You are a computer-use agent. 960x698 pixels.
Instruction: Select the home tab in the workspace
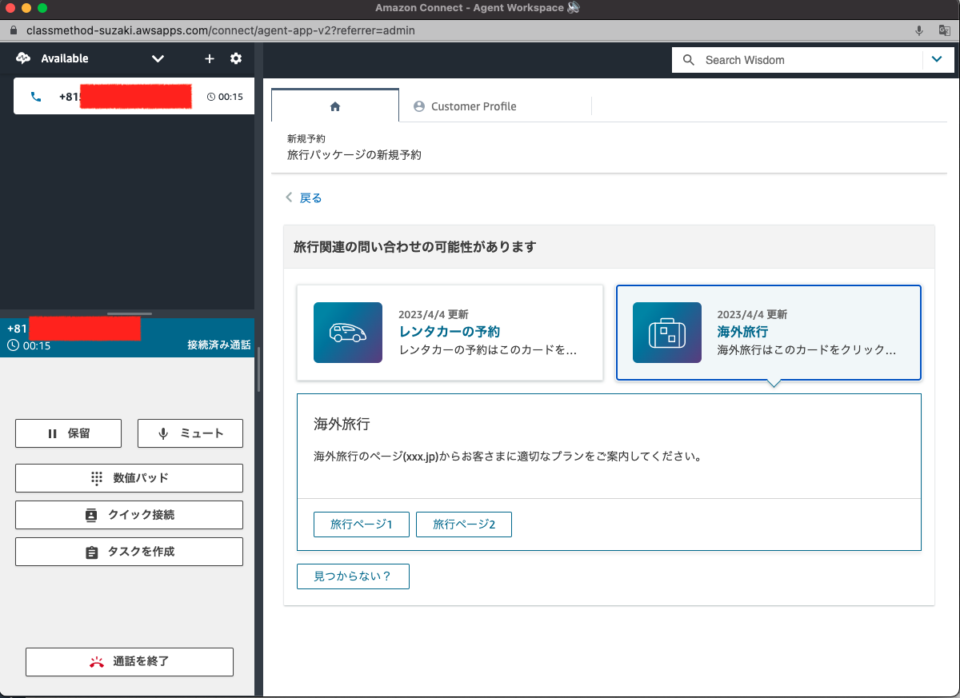[x=334, y=103]
